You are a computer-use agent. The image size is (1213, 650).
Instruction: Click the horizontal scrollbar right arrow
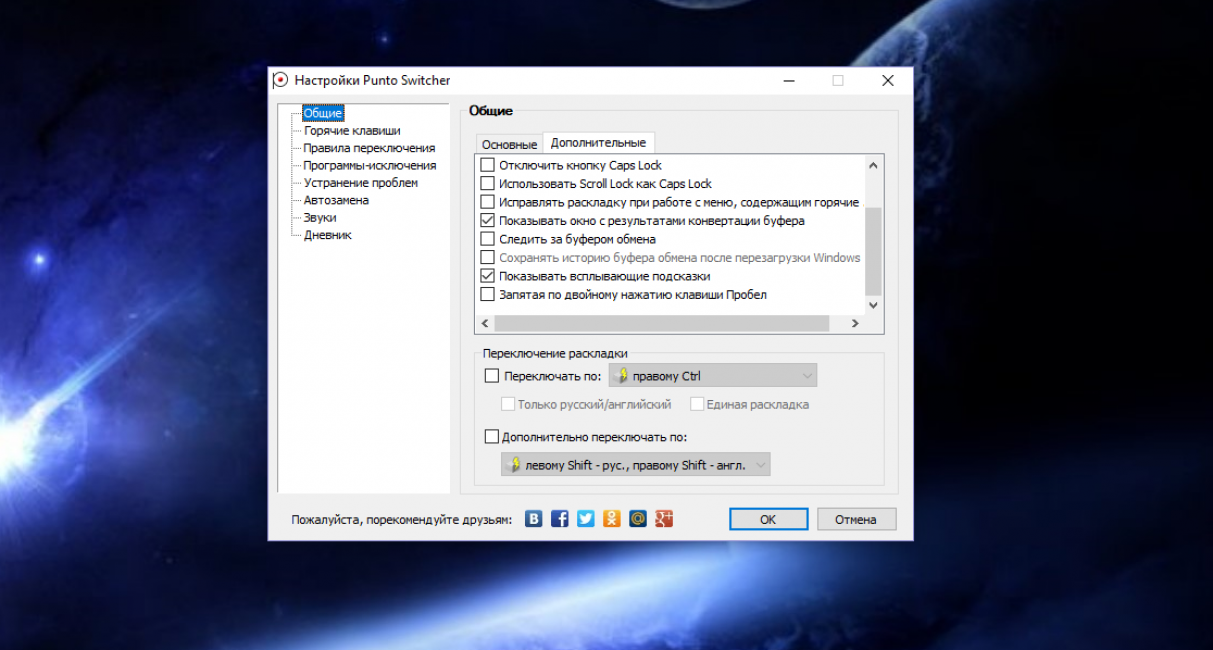tap(856, 323)
